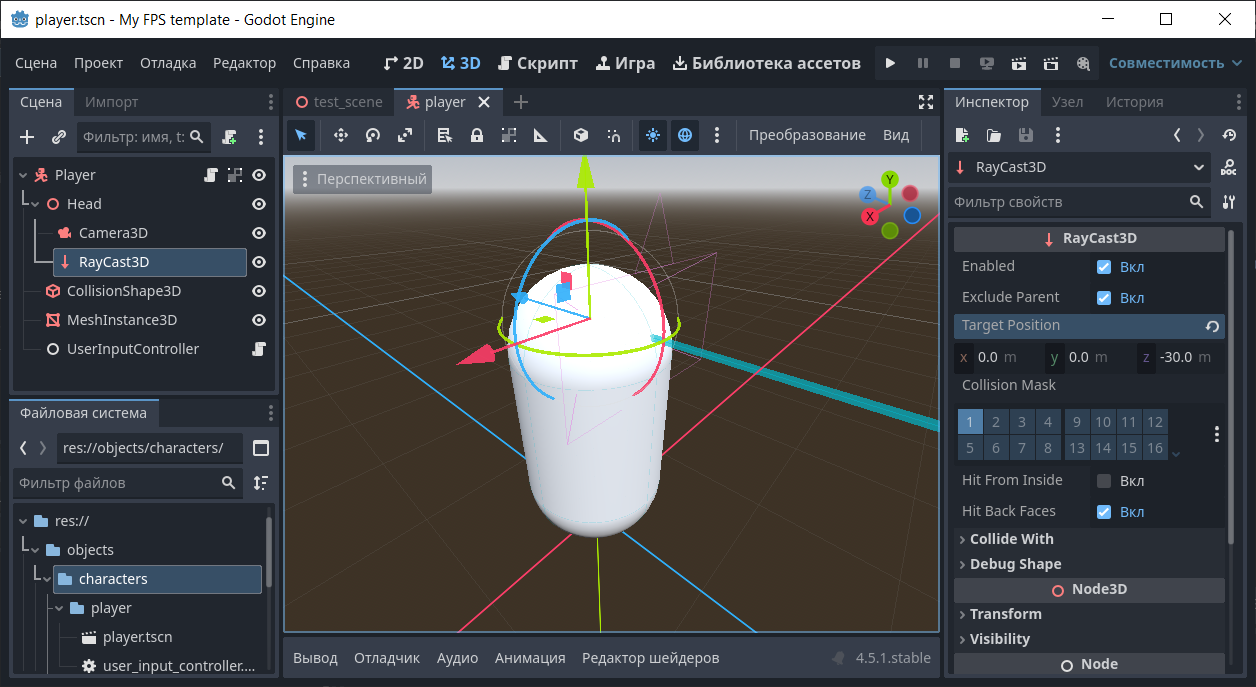Open the RayCast3D documentation icon
The height and width of the screenshot is (687, 1256).
[x=1228, y=167]
